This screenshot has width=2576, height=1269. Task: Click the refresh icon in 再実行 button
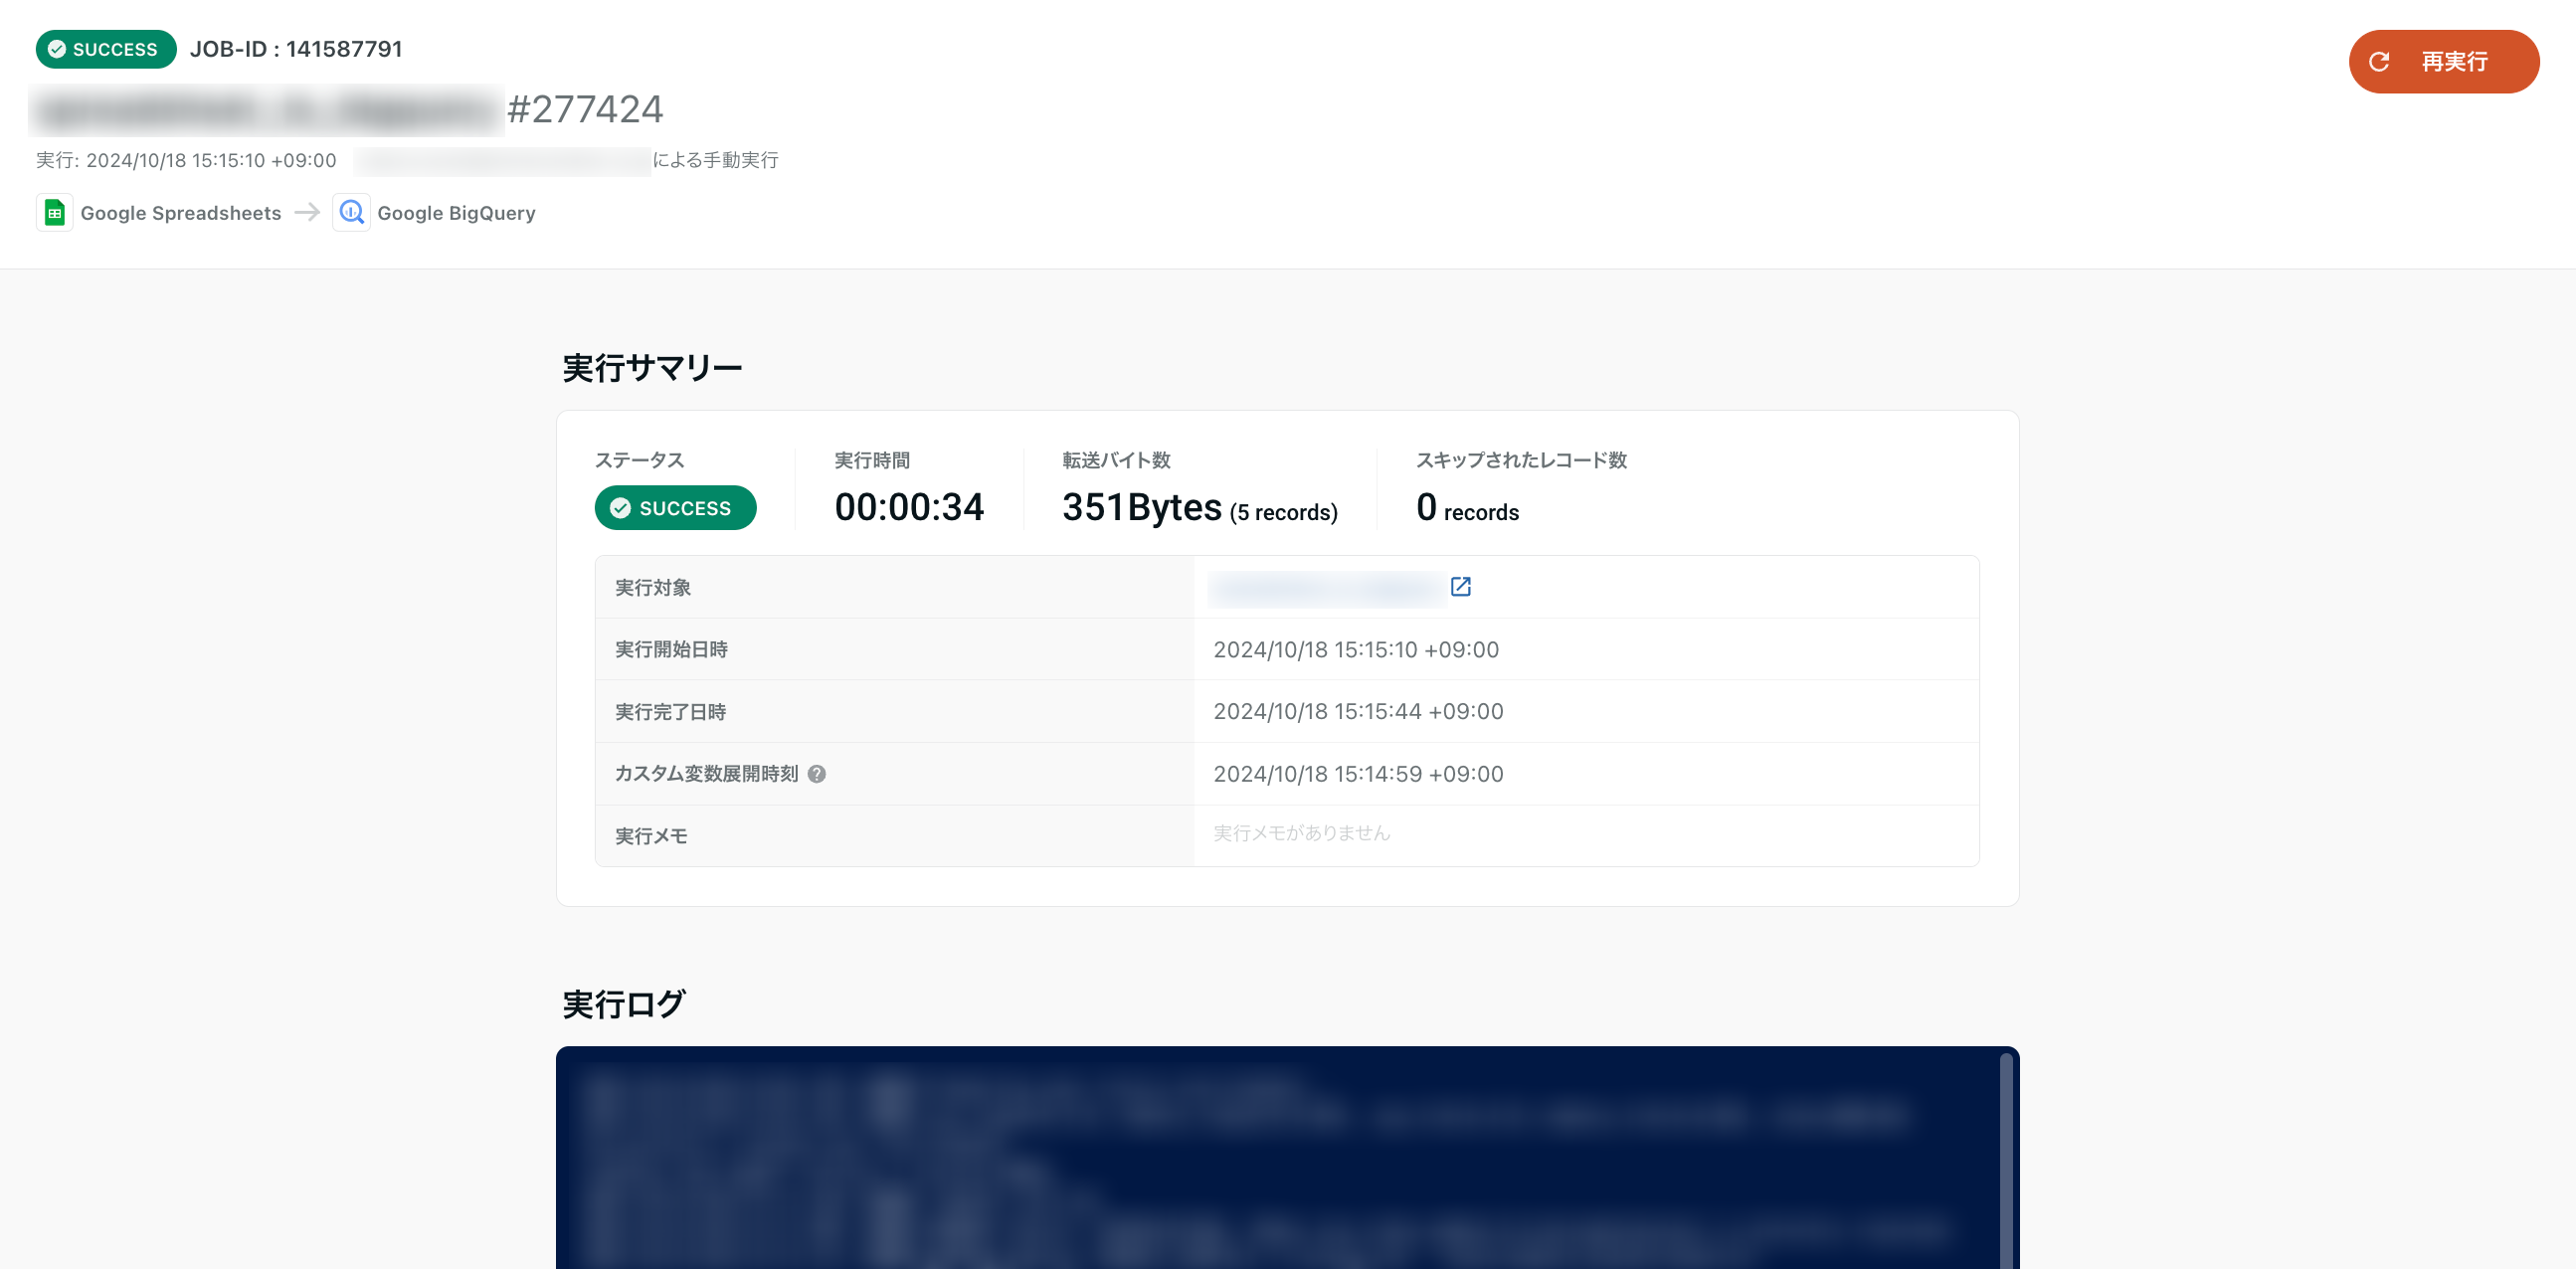coord(2379,62)
